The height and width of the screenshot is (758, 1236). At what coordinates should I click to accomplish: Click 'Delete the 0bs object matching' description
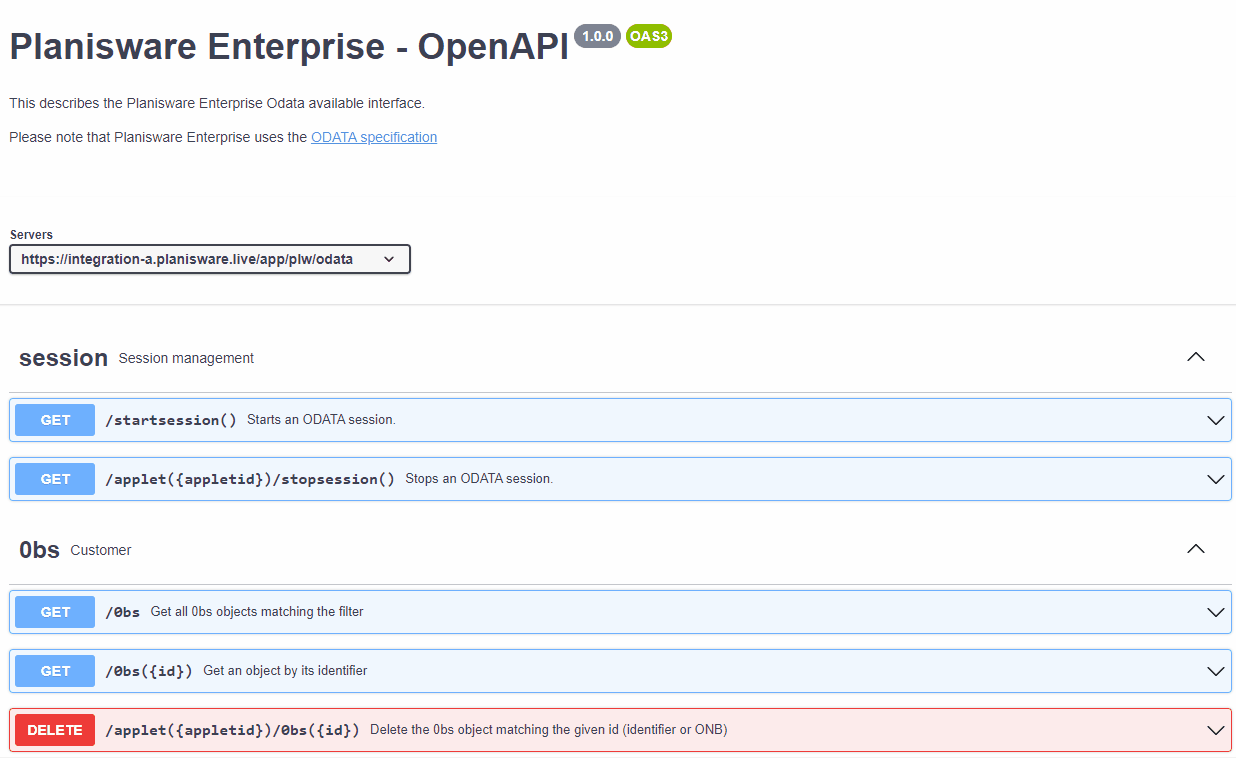pyautogui.click(x=548, y=730)
